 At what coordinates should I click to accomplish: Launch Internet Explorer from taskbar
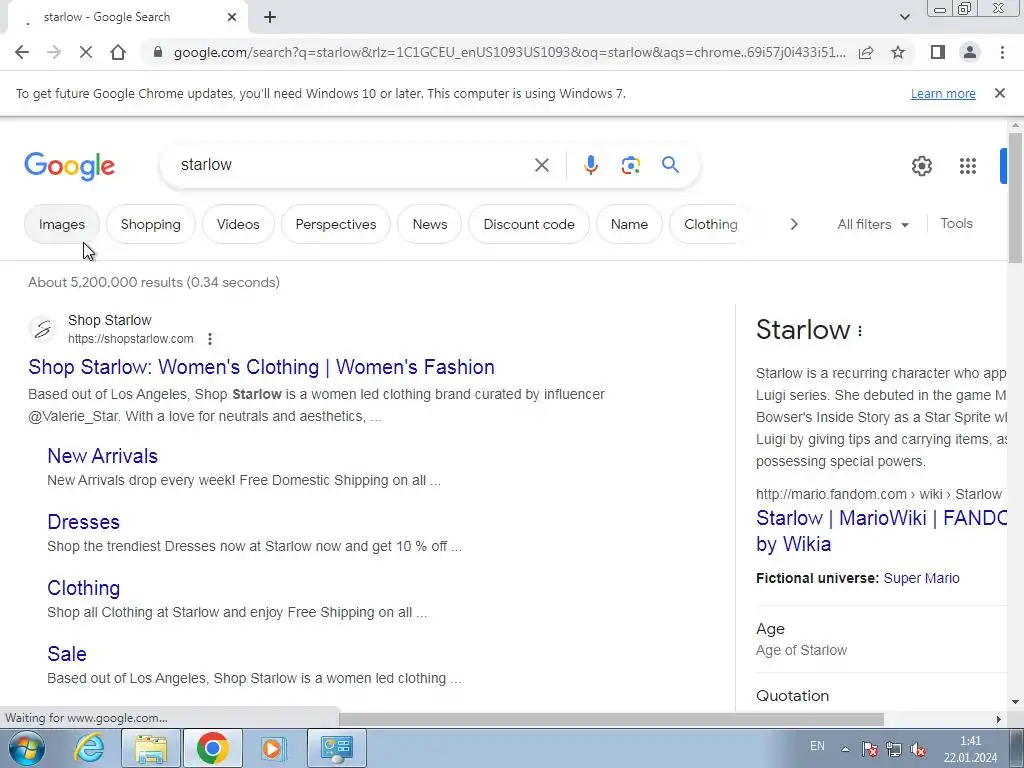89,748
